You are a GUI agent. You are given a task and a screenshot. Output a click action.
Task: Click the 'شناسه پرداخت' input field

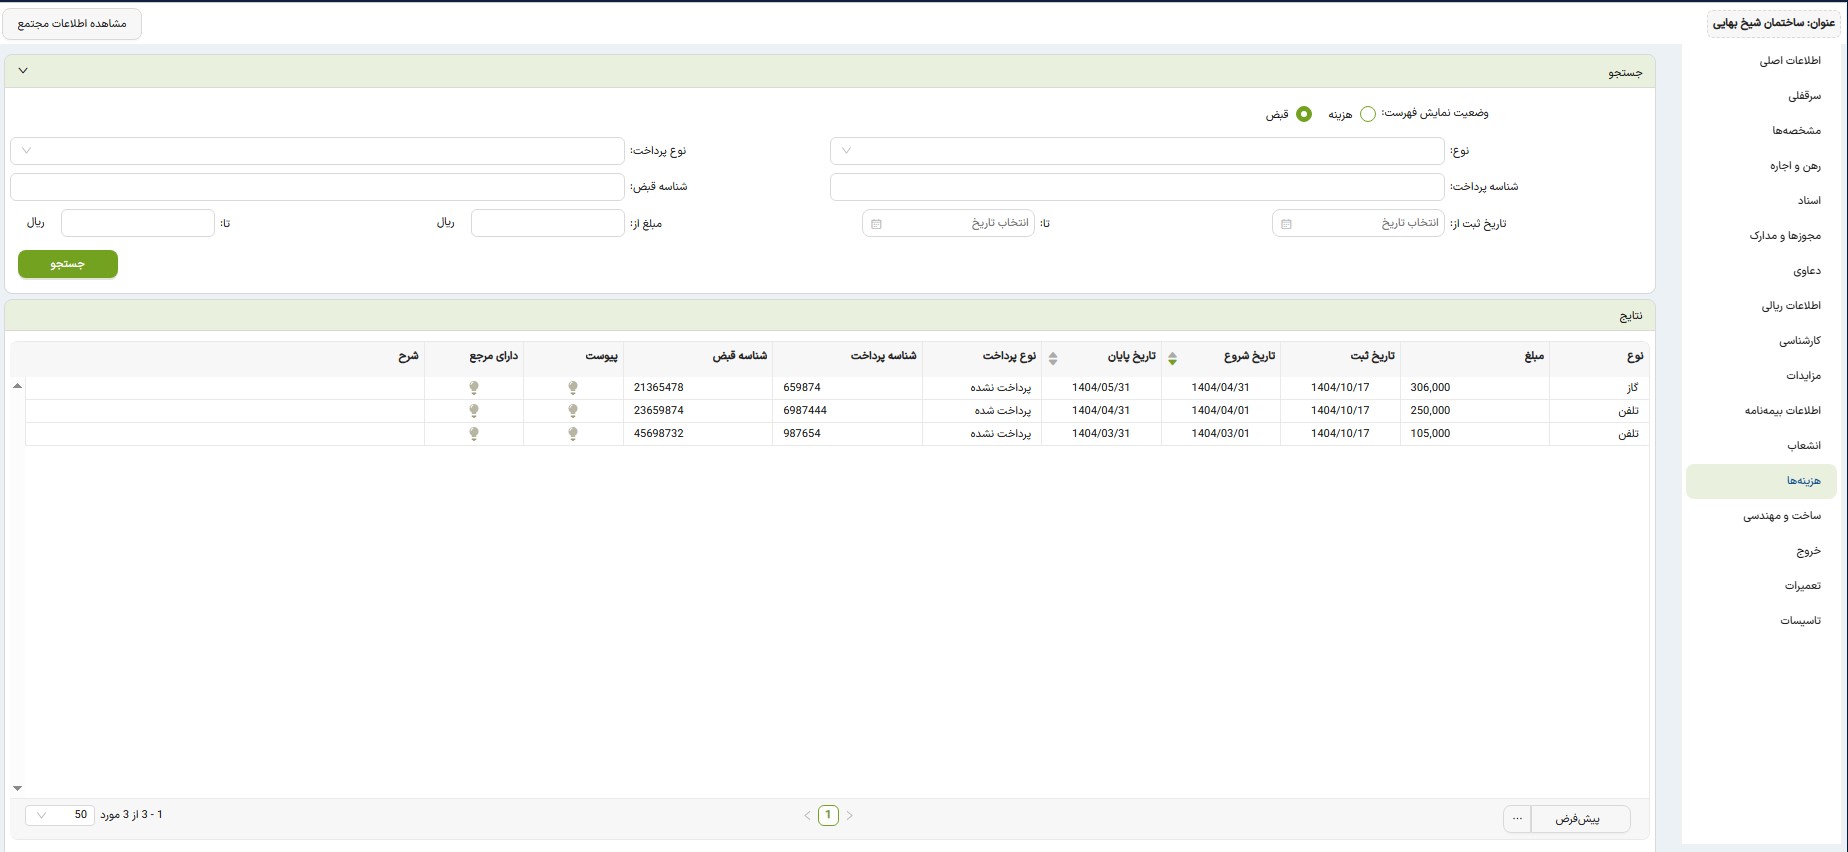(1136, 187)
